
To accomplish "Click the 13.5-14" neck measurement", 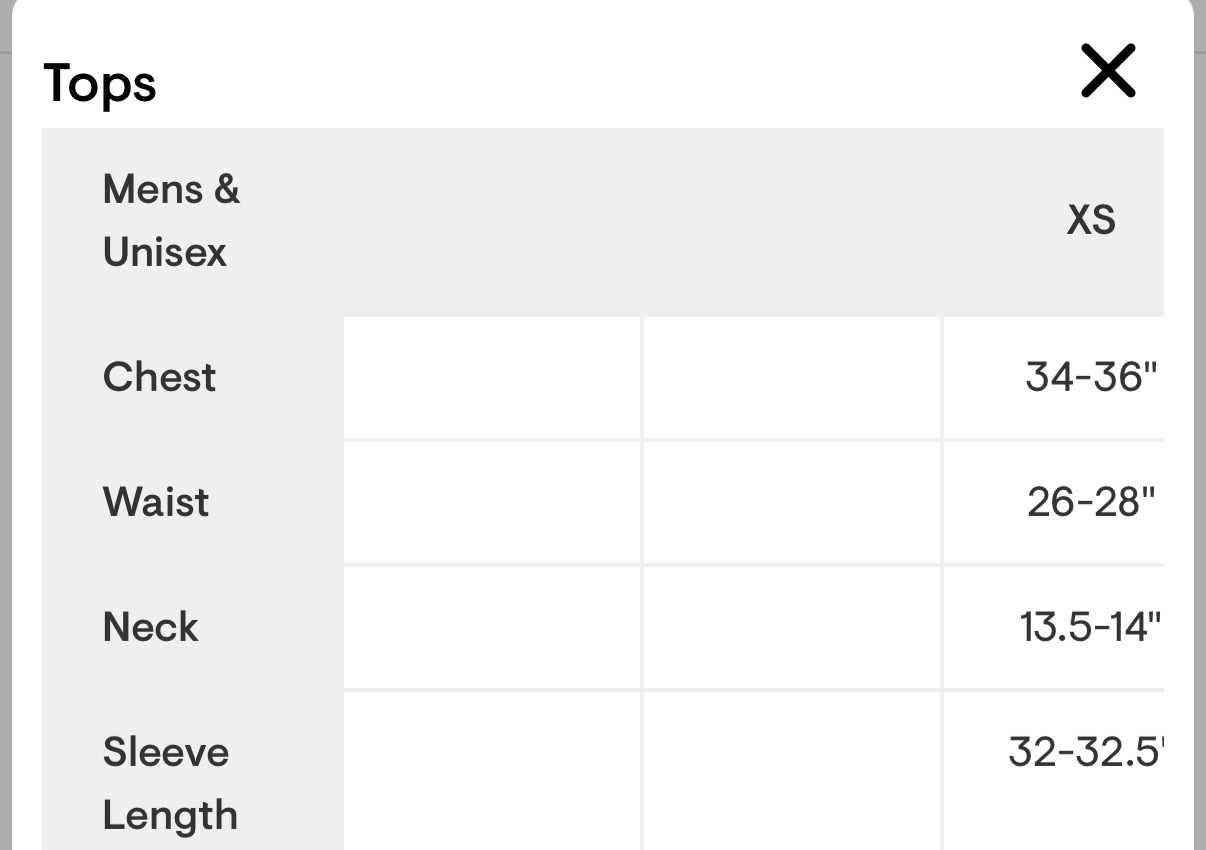I will tap(1089, 627).
